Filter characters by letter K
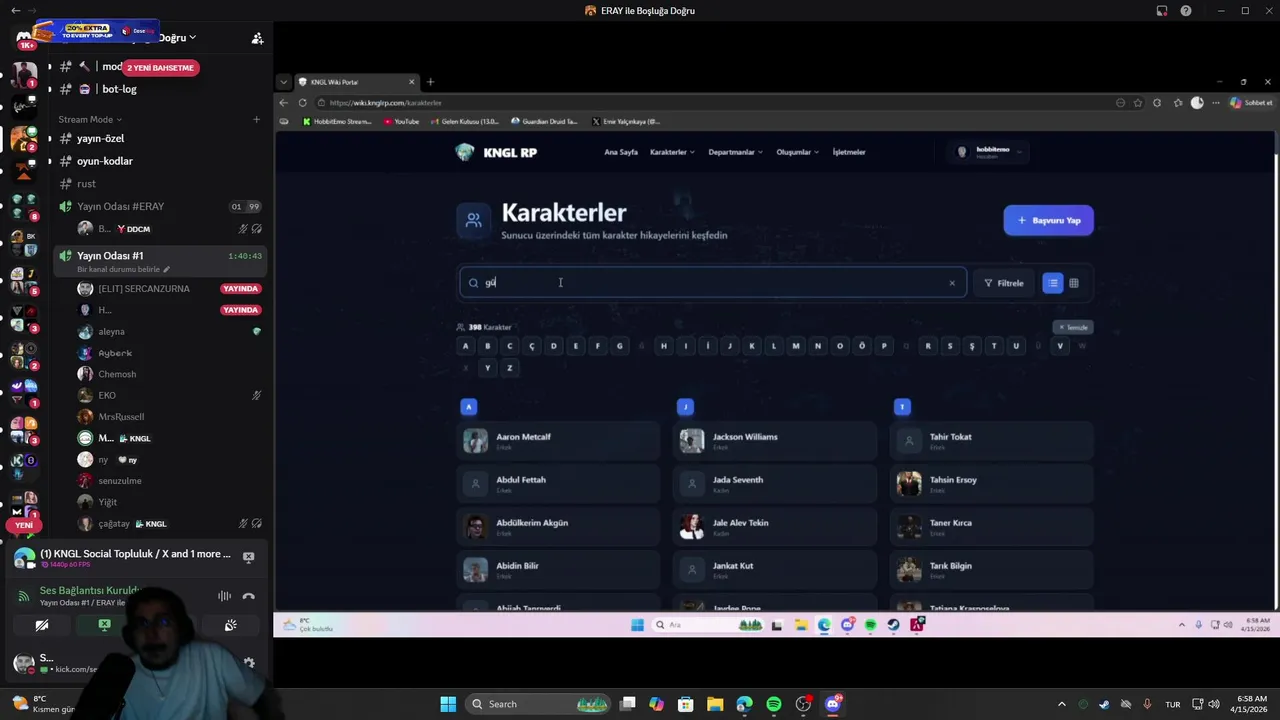The height and width of the screenshot is (720, 1280). pyautogui.click(x=752, y=346)
